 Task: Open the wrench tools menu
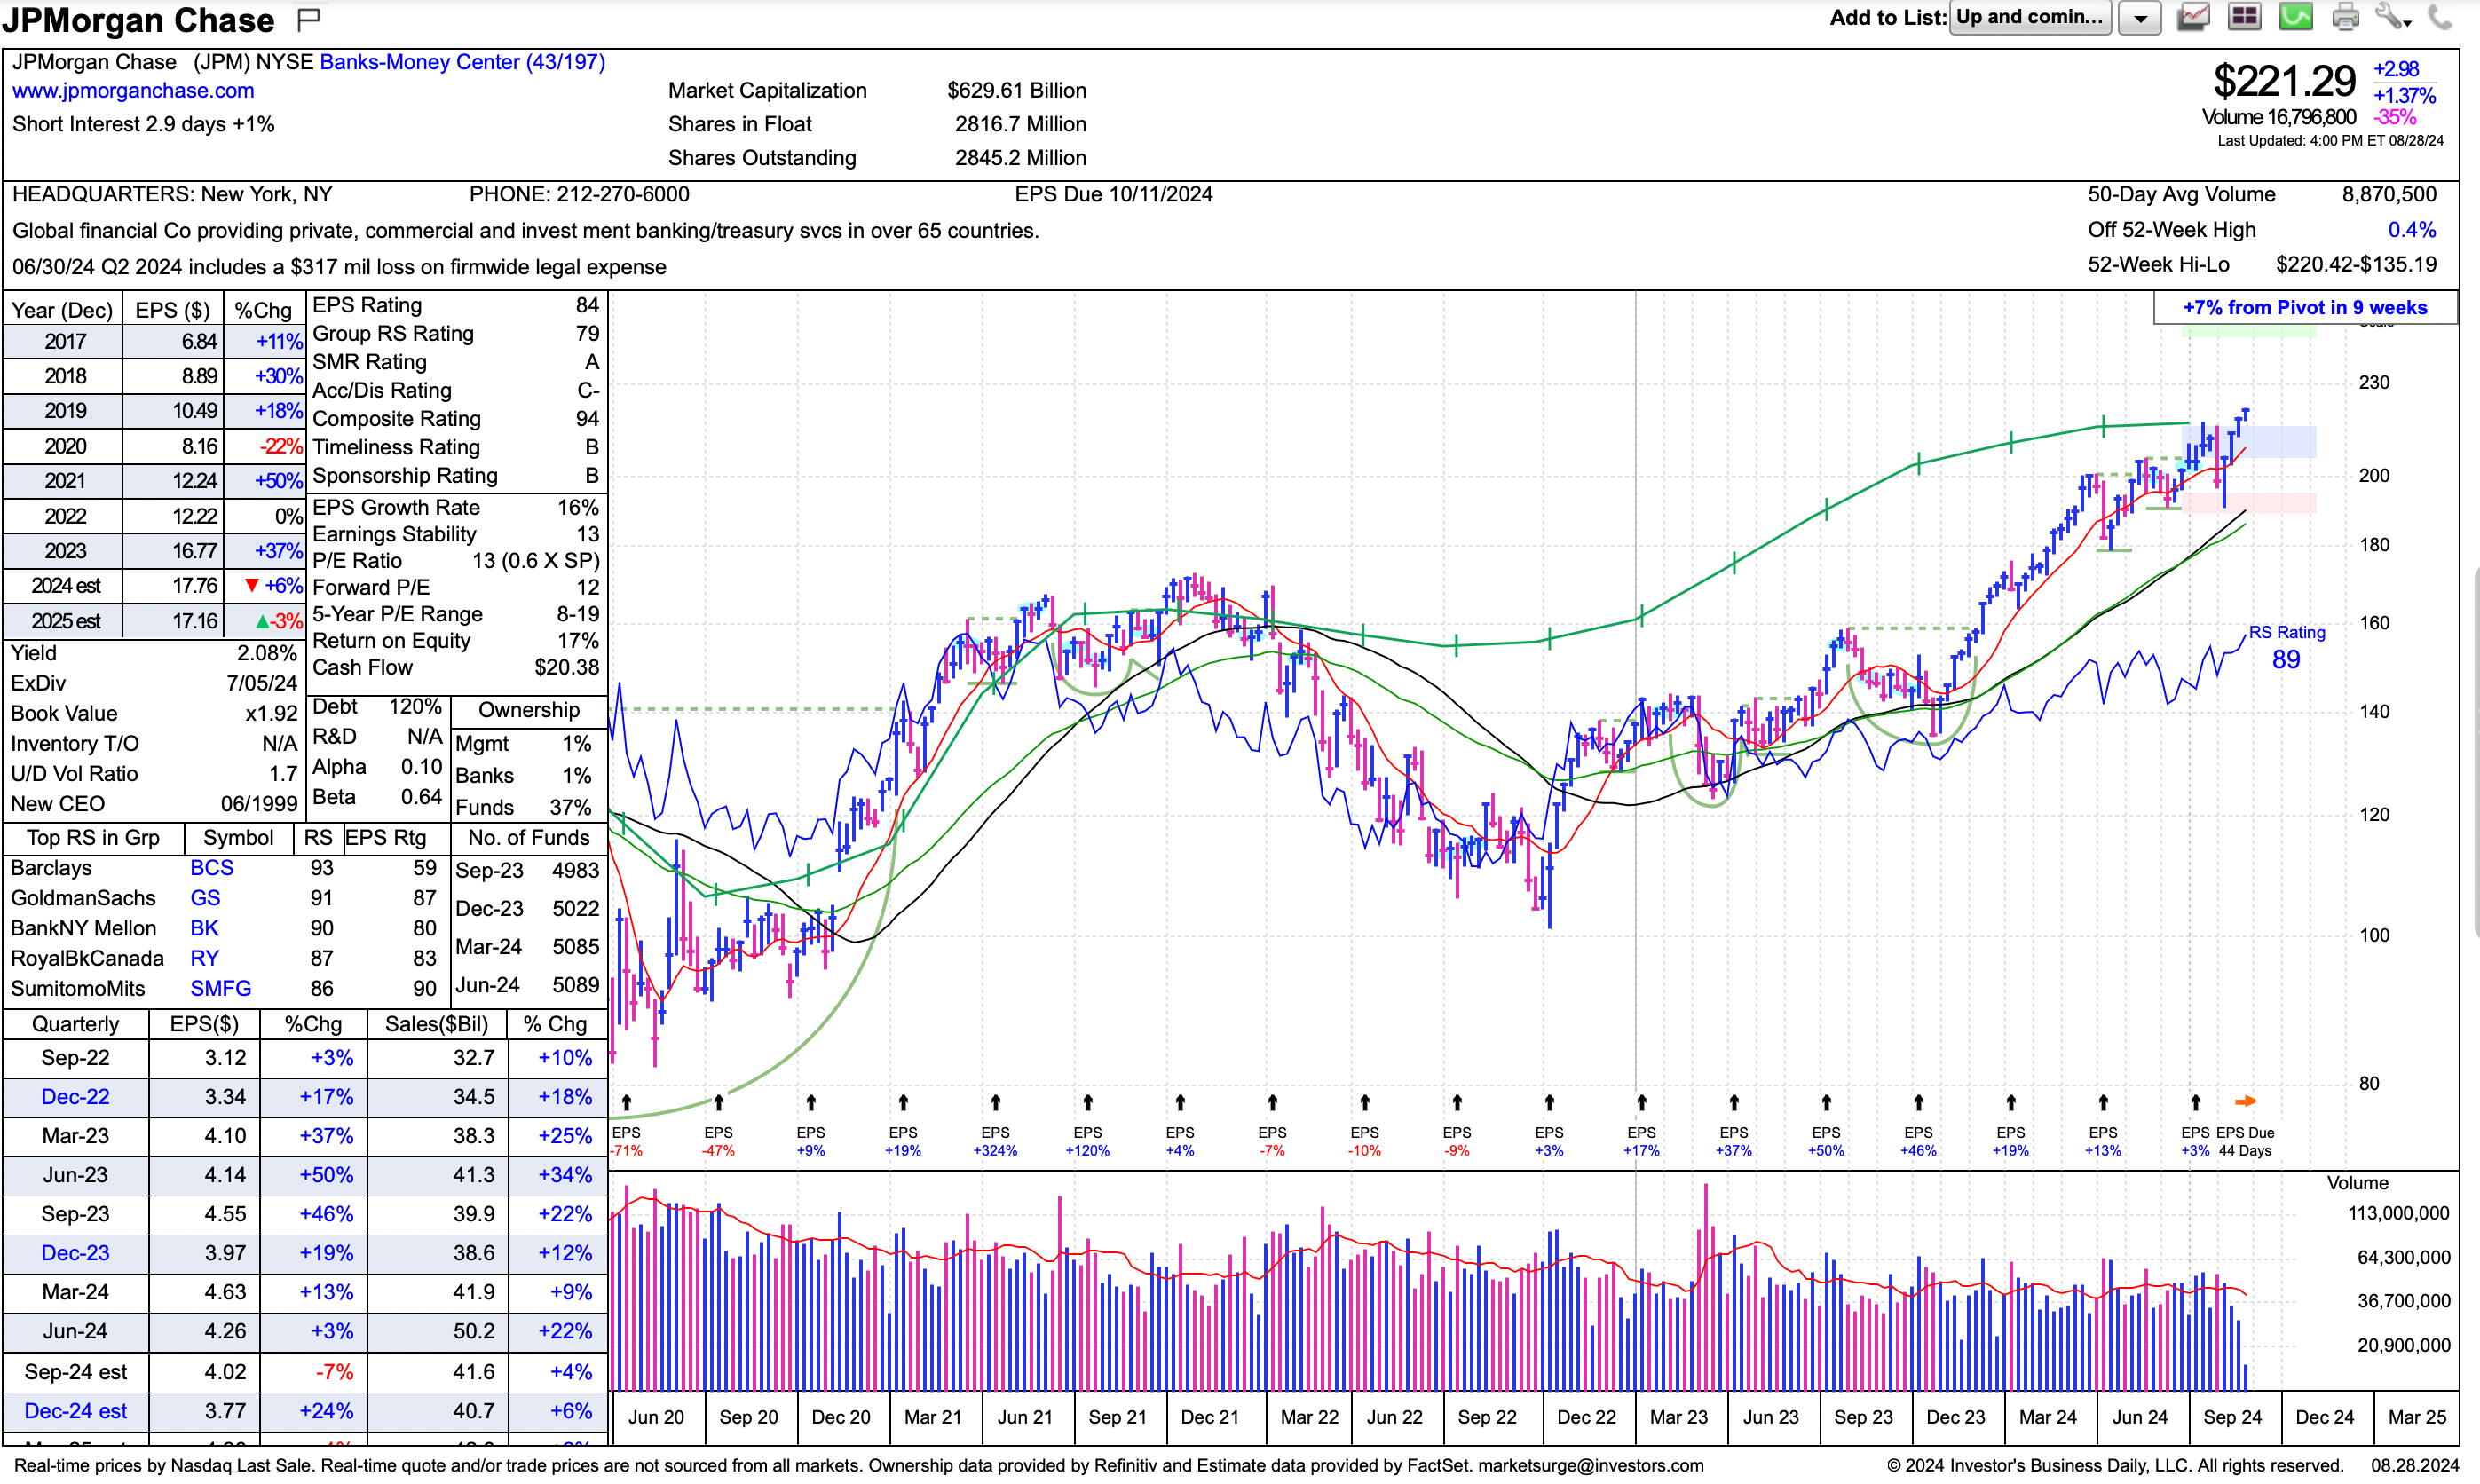tap(2392, 17)
